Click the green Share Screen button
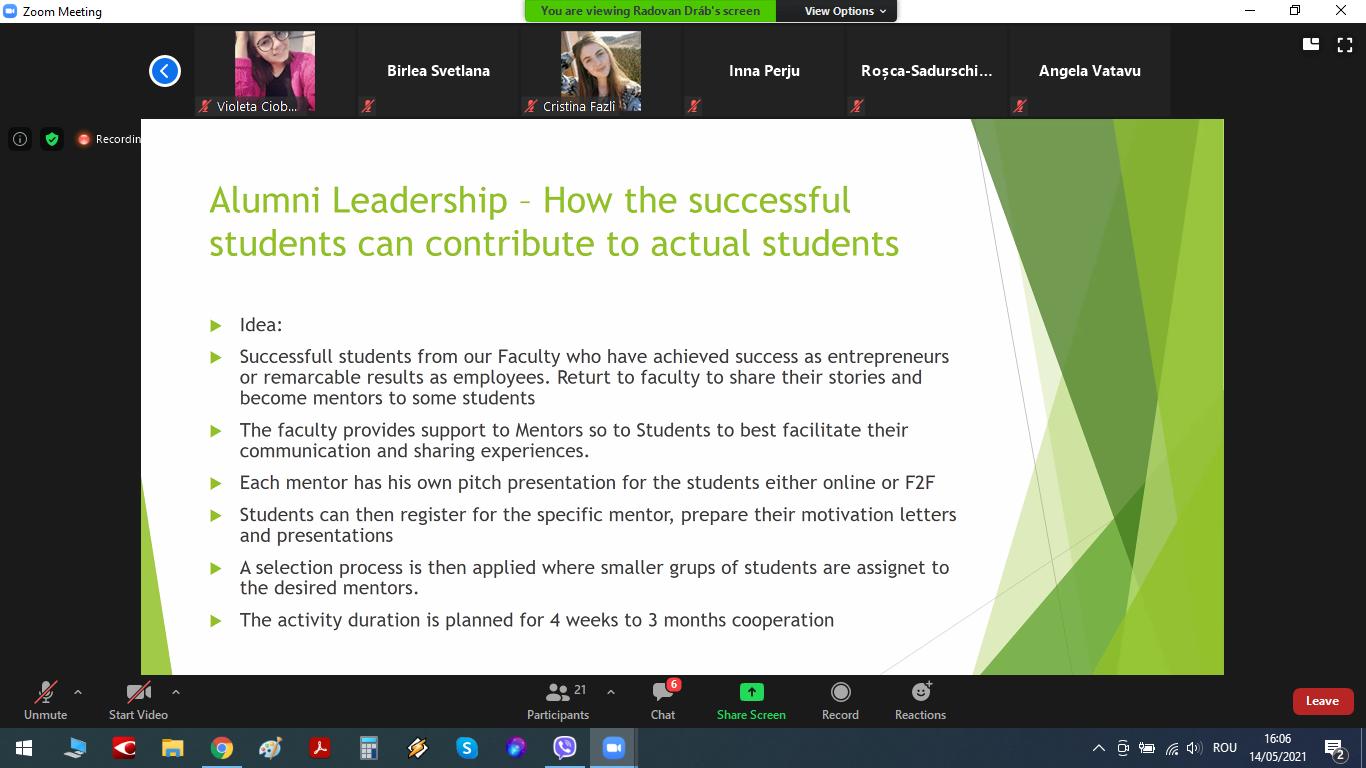Image resolution: width=1366 pixels, height=768 pixels. tap(751, 701)
